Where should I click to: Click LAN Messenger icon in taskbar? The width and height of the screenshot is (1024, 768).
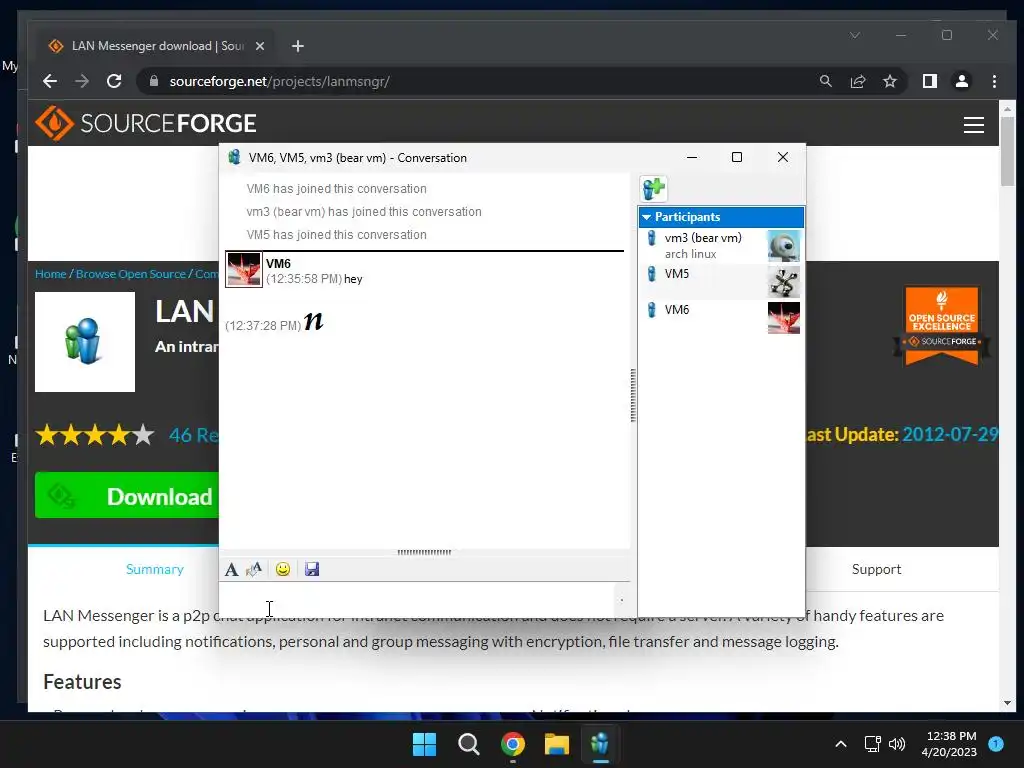[600, 744]
